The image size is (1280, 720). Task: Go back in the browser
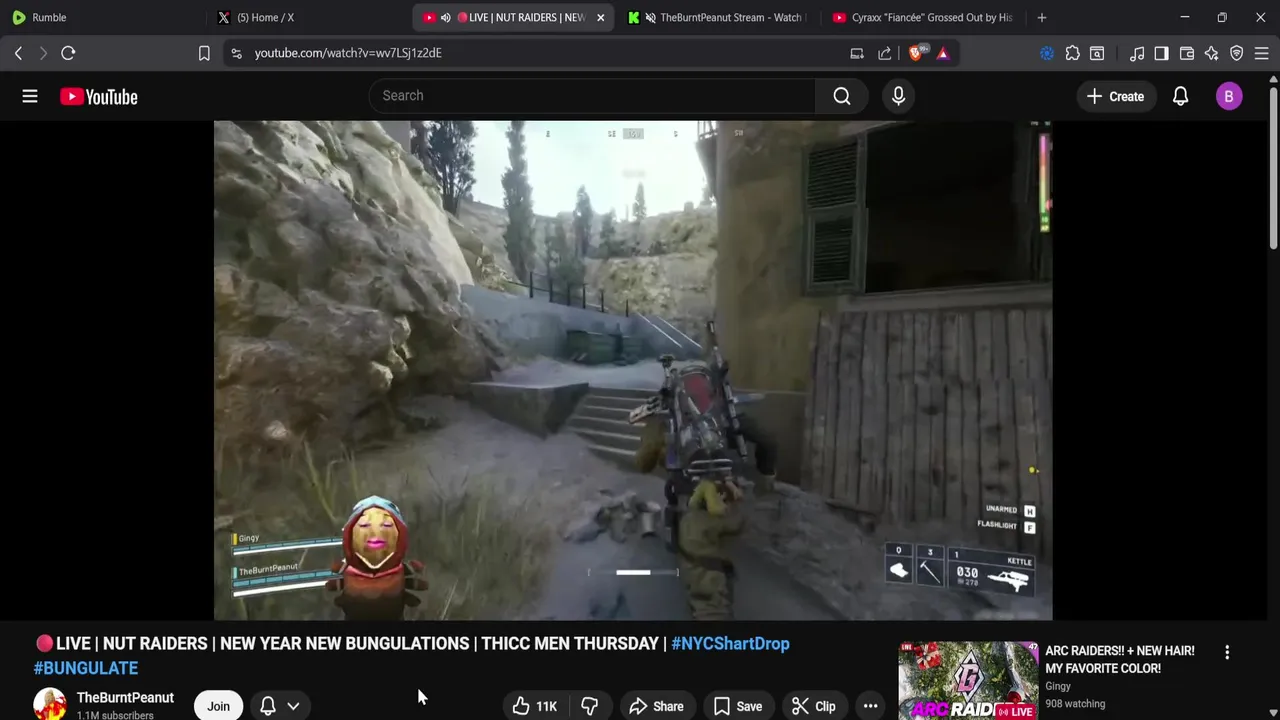18,53
